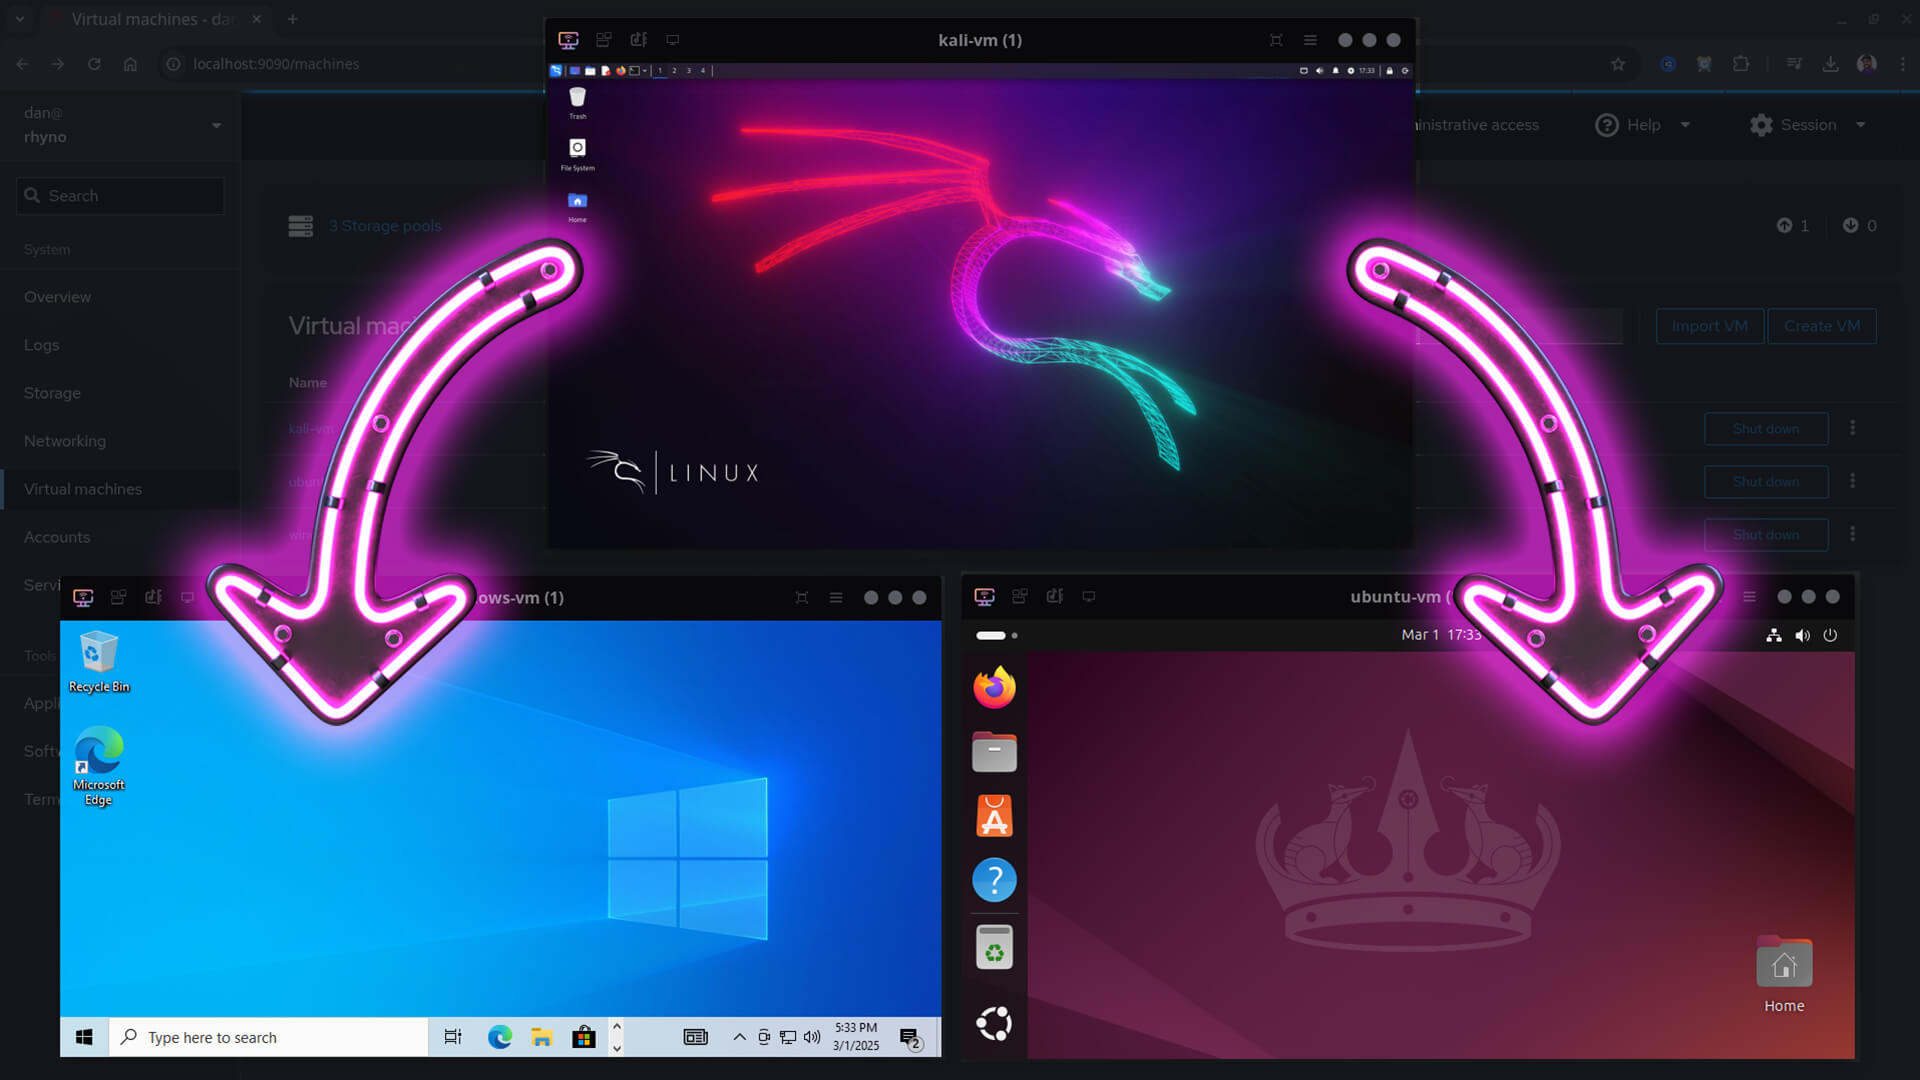Open the 3 Storage pools link

(385, 226)
